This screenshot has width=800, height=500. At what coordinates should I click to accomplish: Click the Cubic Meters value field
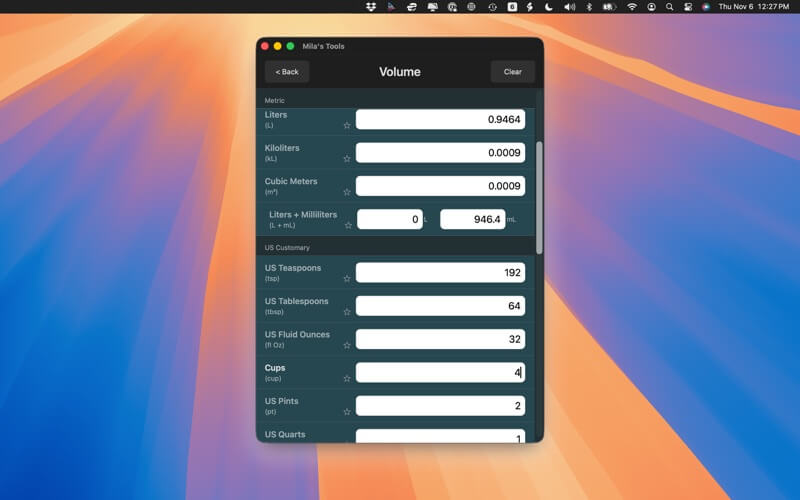tap(440, 186)
